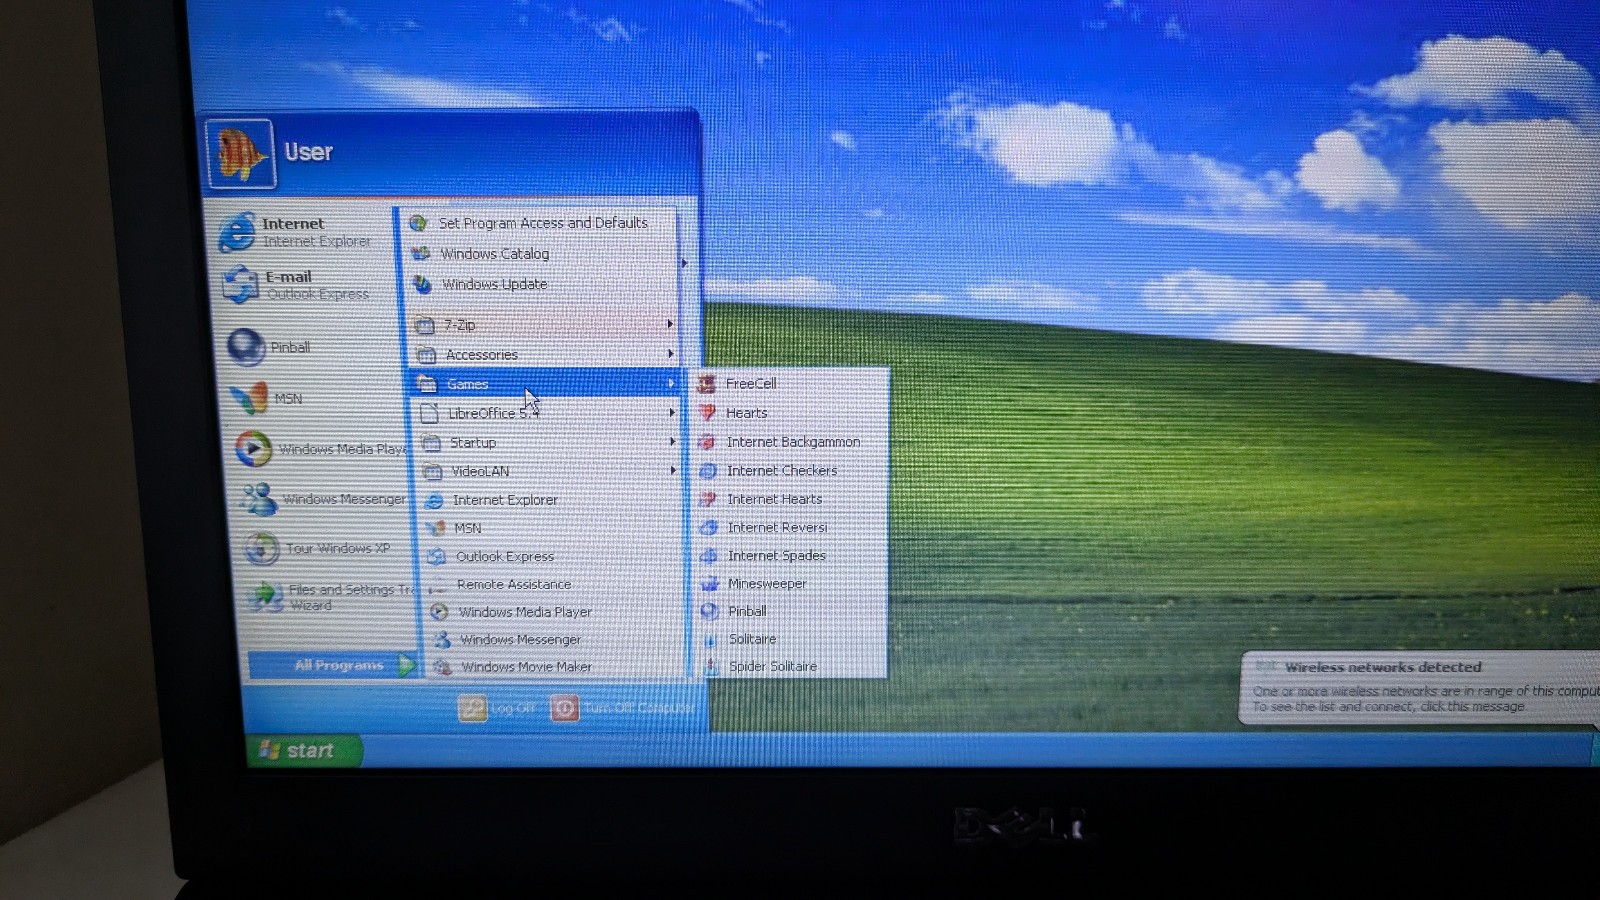The height and width of the screenshot is (900, 1600).
Task: Click the Wireless networks detected balloon
Action: [1420, 687]
